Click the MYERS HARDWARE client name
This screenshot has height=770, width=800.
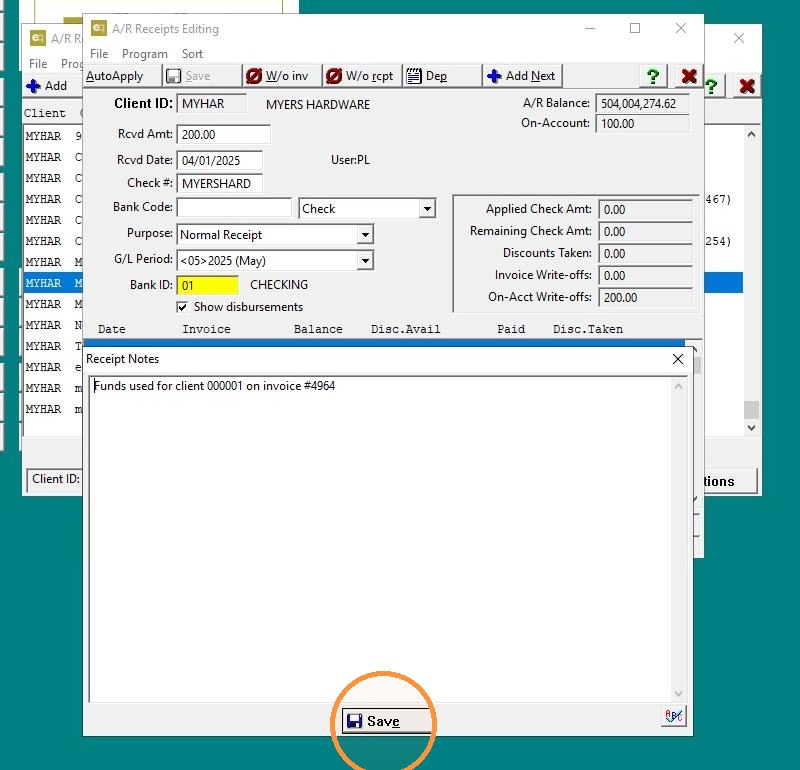click(x=318, y=105)
